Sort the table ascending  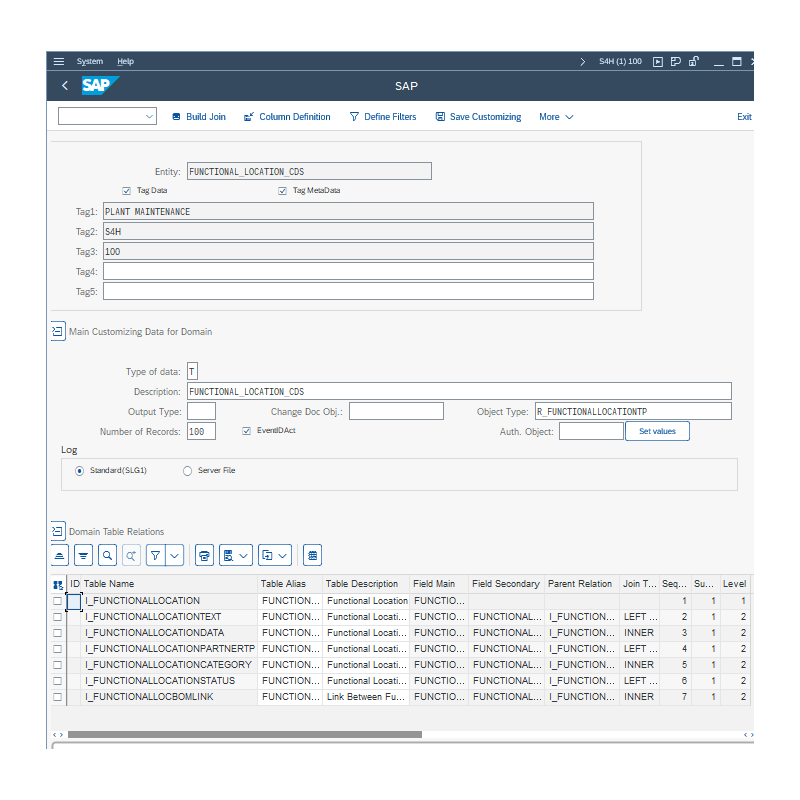coord(60,554)
